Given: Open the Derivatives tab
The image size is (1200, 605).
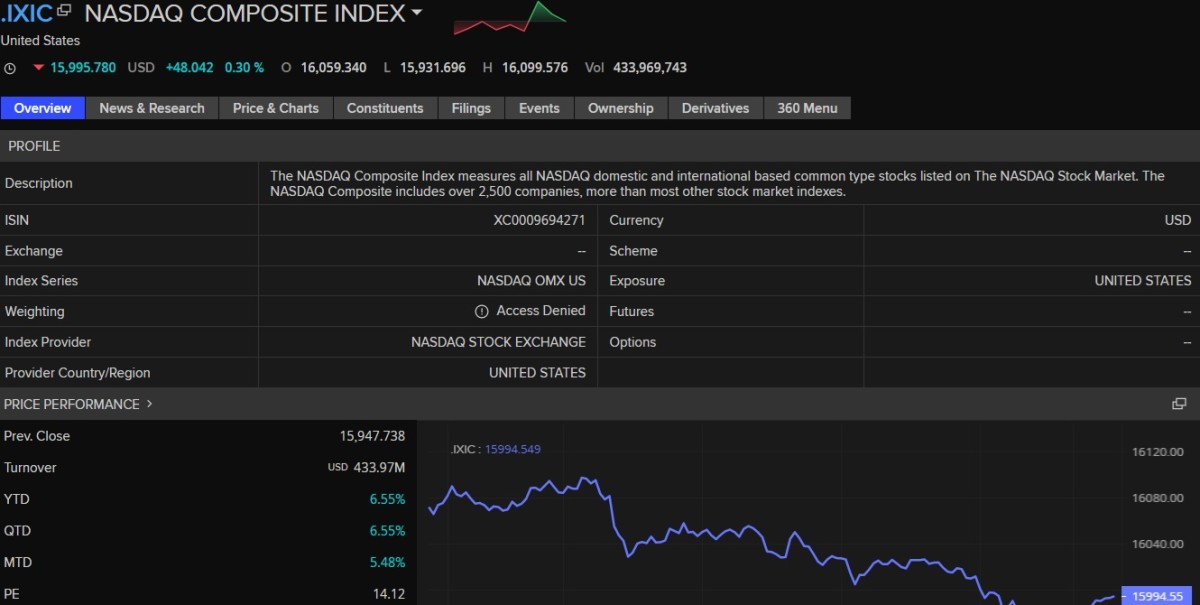Looking at the screenshot, I should 715,108.
